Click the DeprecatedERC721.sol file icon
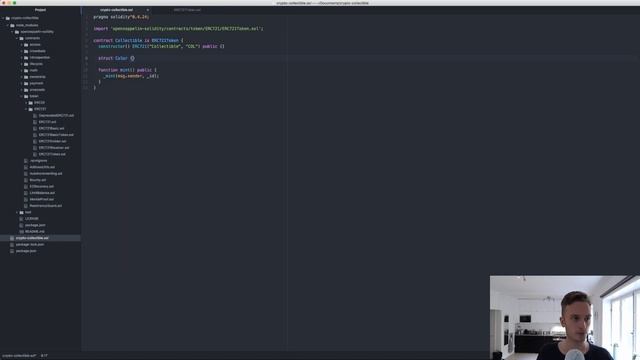Image resolution: width=640 pixels, height=360 pixels. pos(35,116)
